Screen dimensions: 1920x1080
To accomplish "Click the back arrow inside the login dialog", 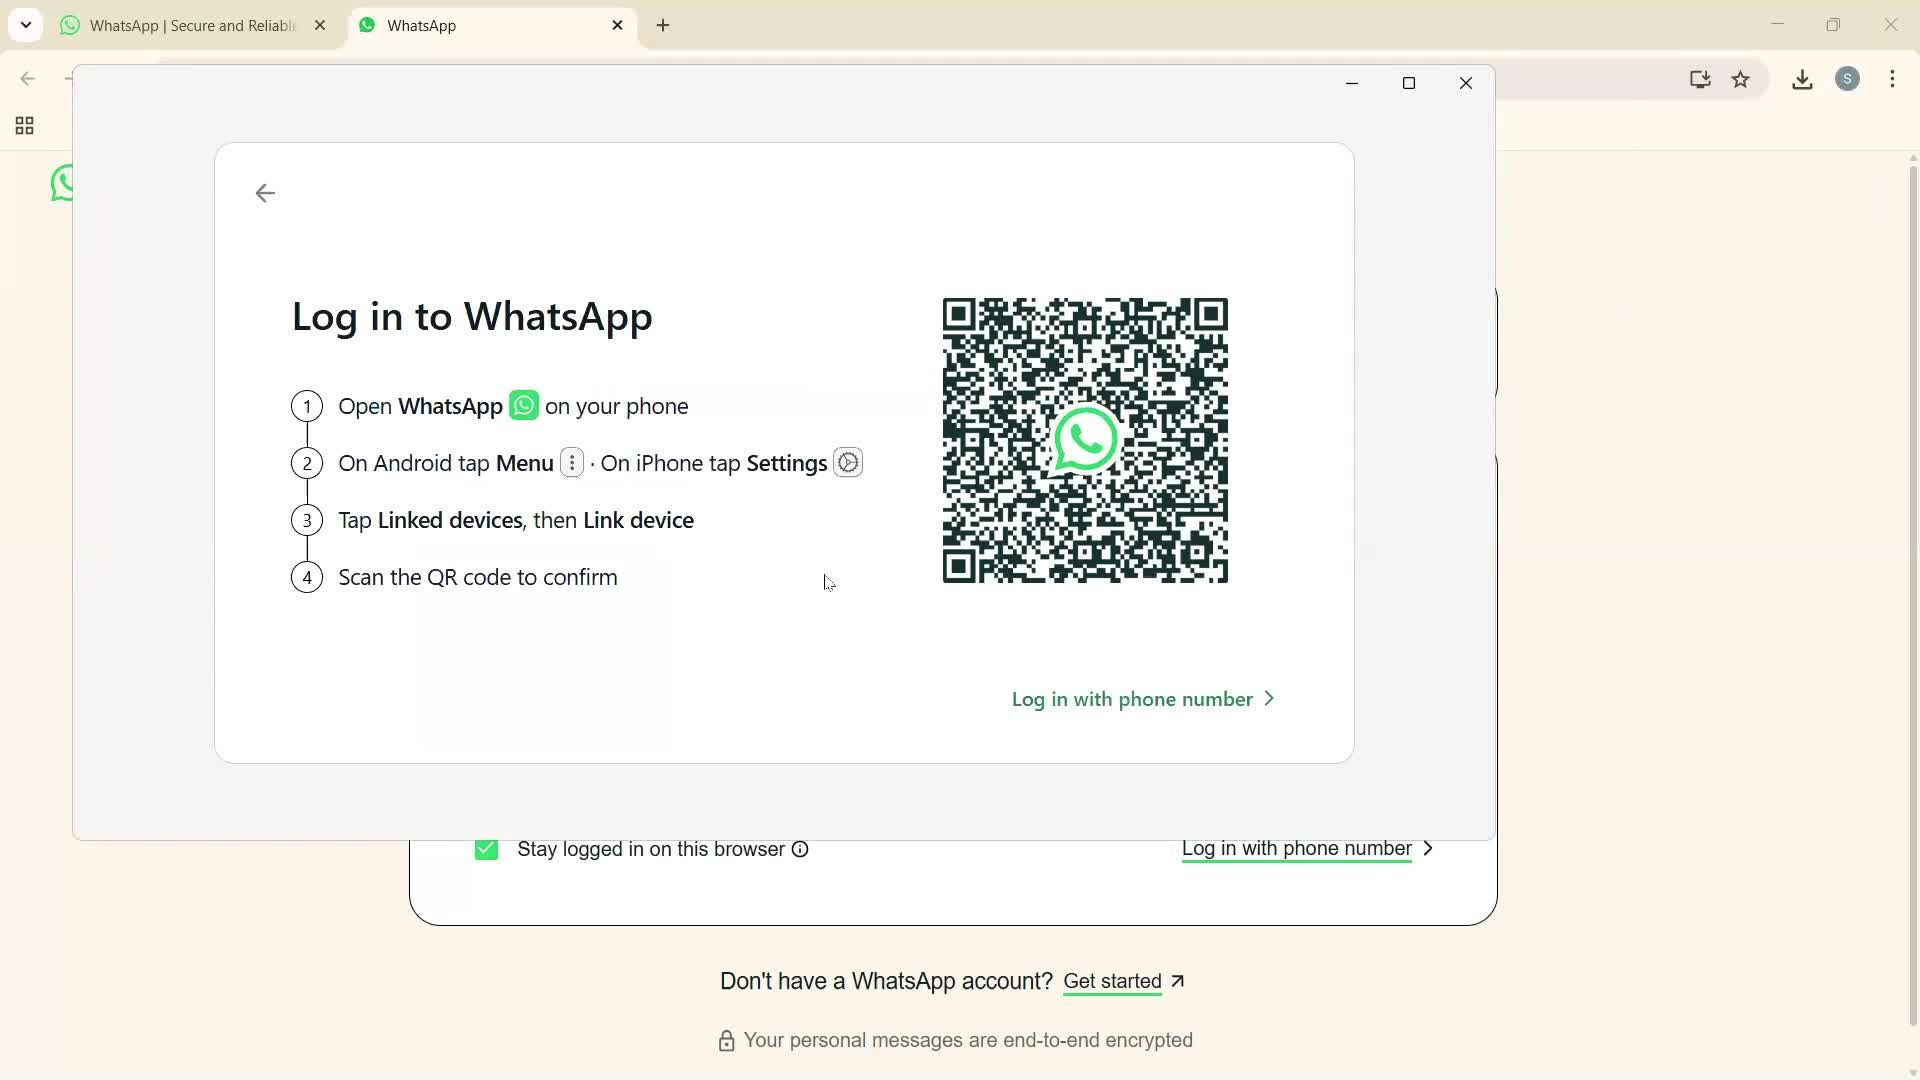I will pyautogui.click(x=264, y=192).
